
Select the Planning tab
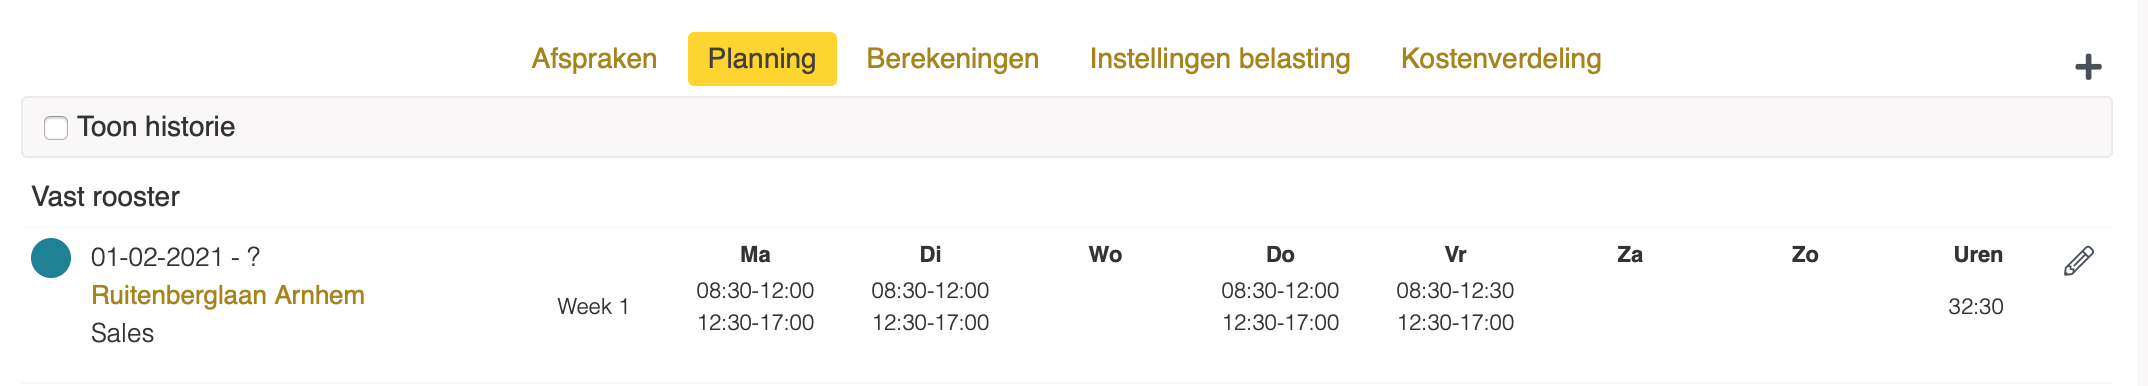click(x=762, y=59)
